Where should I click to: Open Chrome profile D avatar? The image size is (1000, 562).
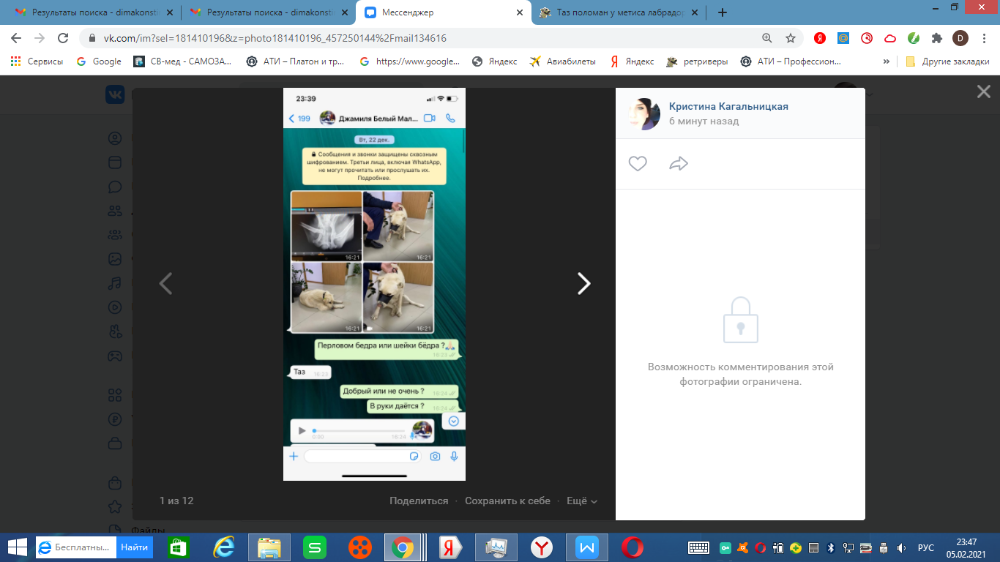pos(960,38)
